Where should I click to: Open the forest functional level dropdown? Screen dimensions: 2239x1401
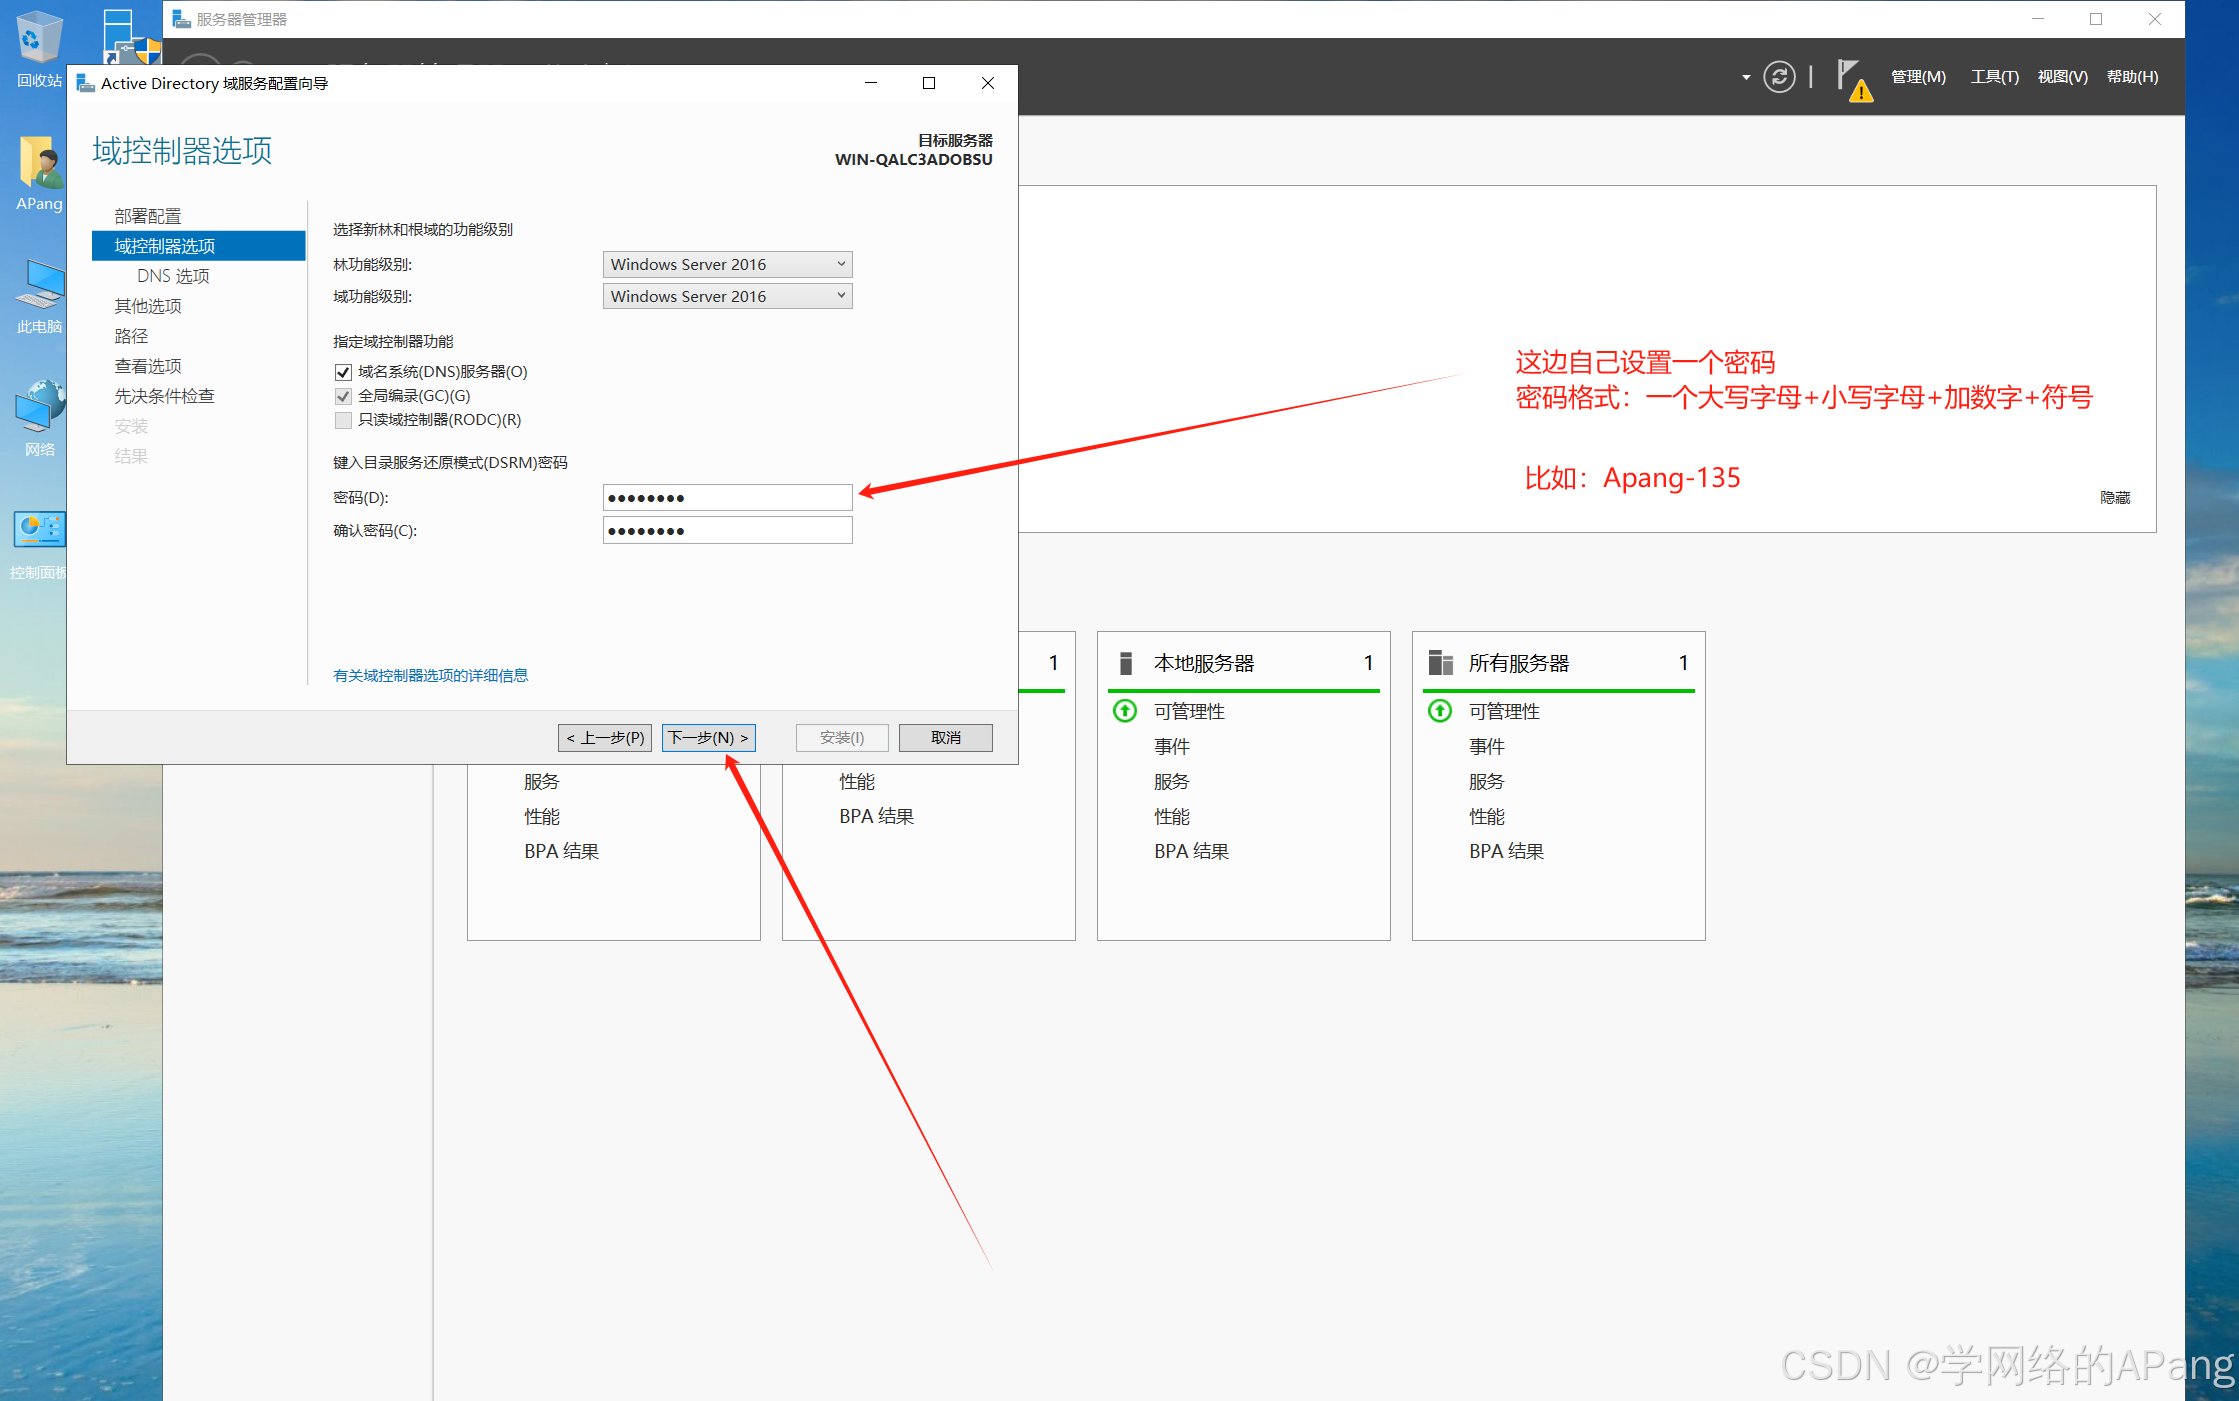pyautogui.click(x=727, y=264)
